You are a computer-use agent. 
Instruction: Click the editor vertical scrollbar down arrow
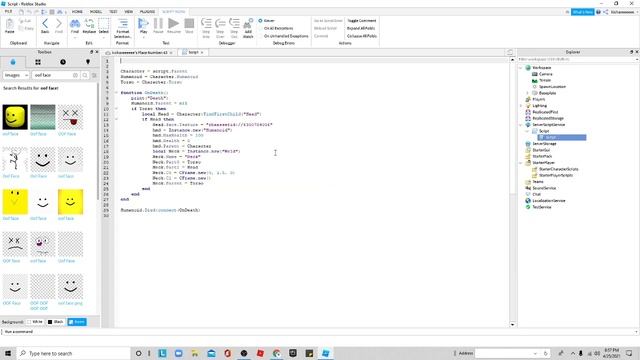coord(513,324)
